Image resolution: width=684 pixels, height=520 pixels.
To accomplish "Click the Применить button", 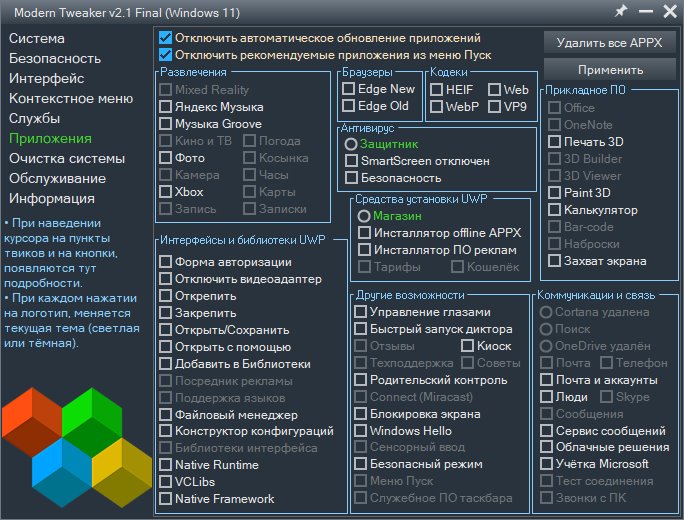I will click(610, 70).
